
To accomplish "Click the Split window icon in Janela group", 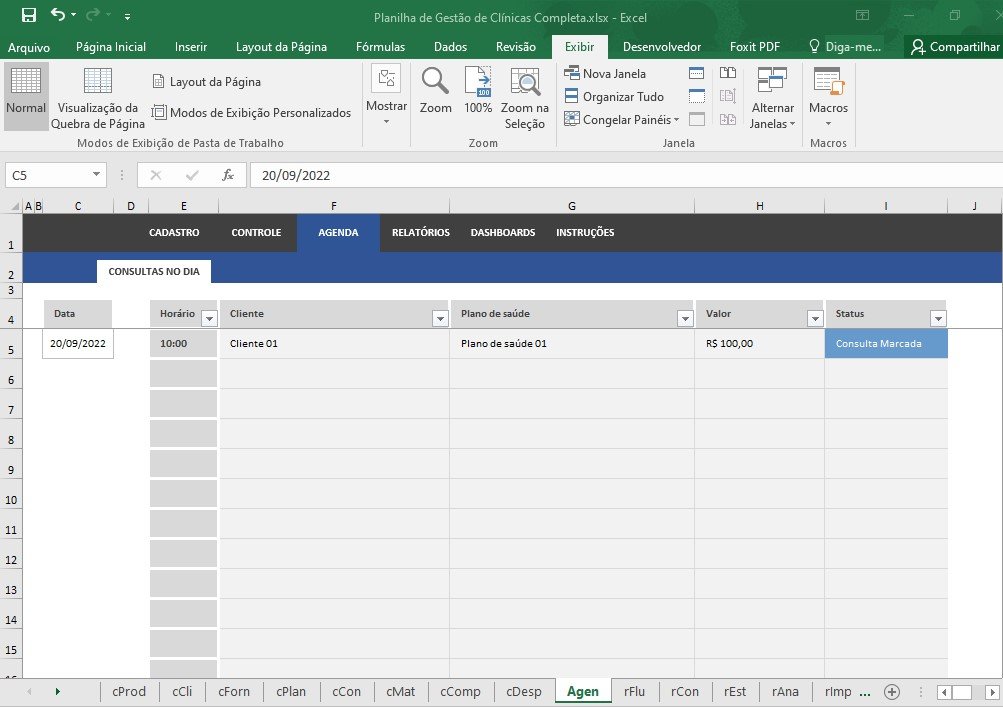I will click(x=697, y=73).
